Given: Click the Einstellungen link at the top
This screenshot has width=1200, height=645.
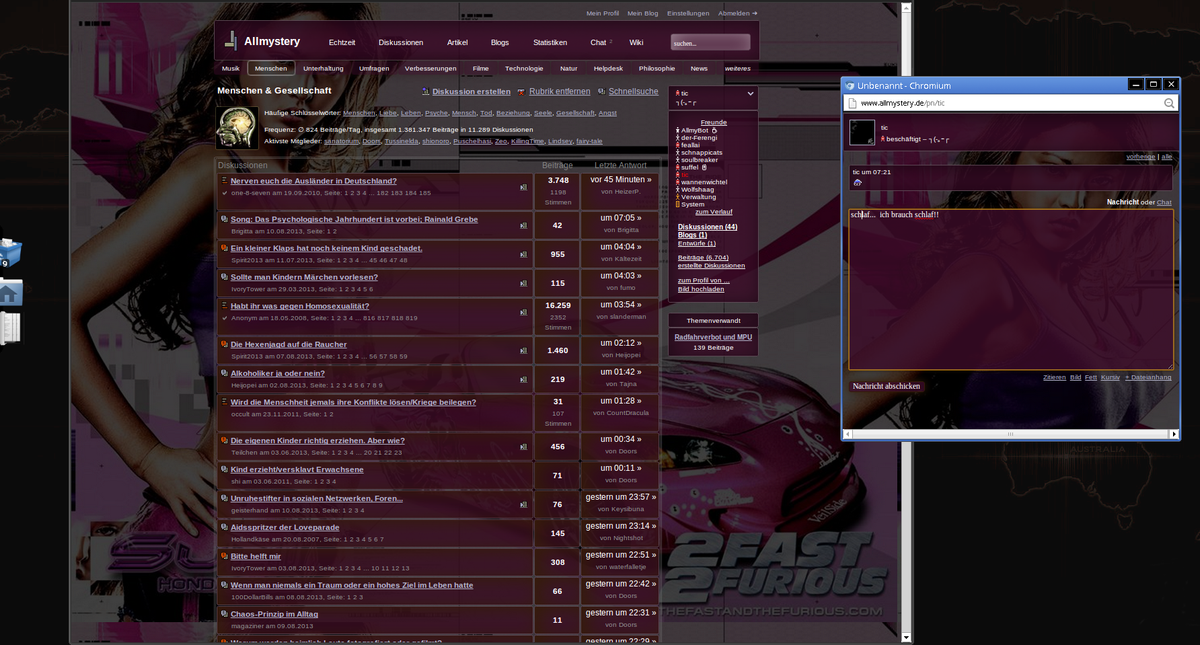Looking at the screenshot, I should [x=688, y=13].
